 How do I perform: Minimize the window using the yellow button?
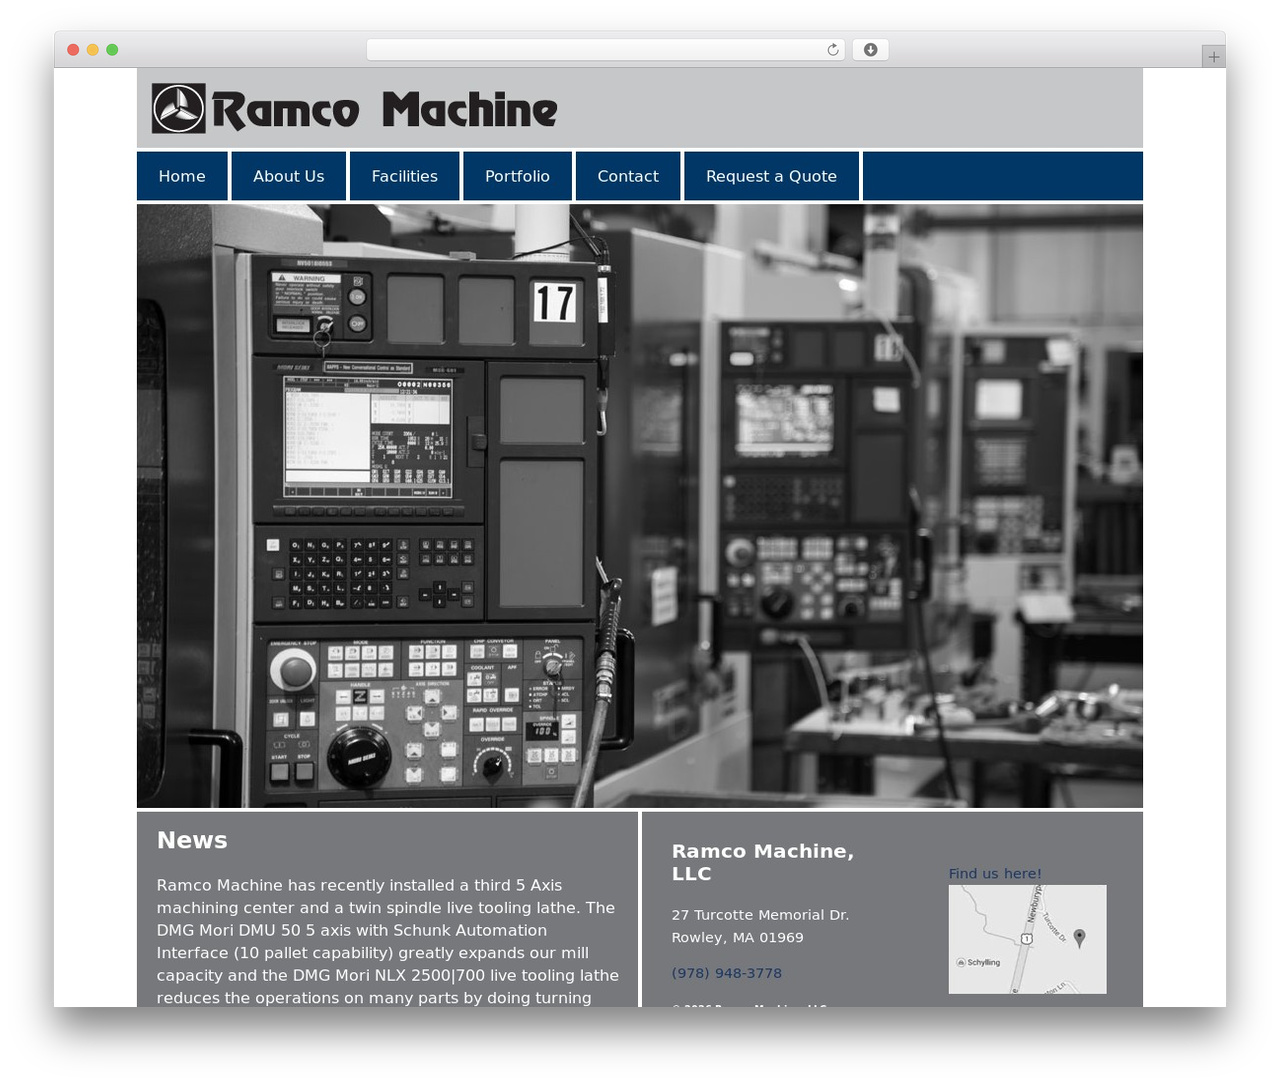pos(93,50)
